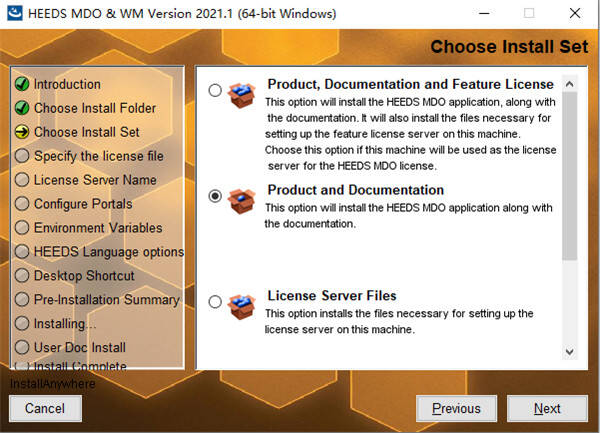Click the Product, Documentation and Feature License package icon
Screen dimensions: 600x433
click(x=241, y=92)
